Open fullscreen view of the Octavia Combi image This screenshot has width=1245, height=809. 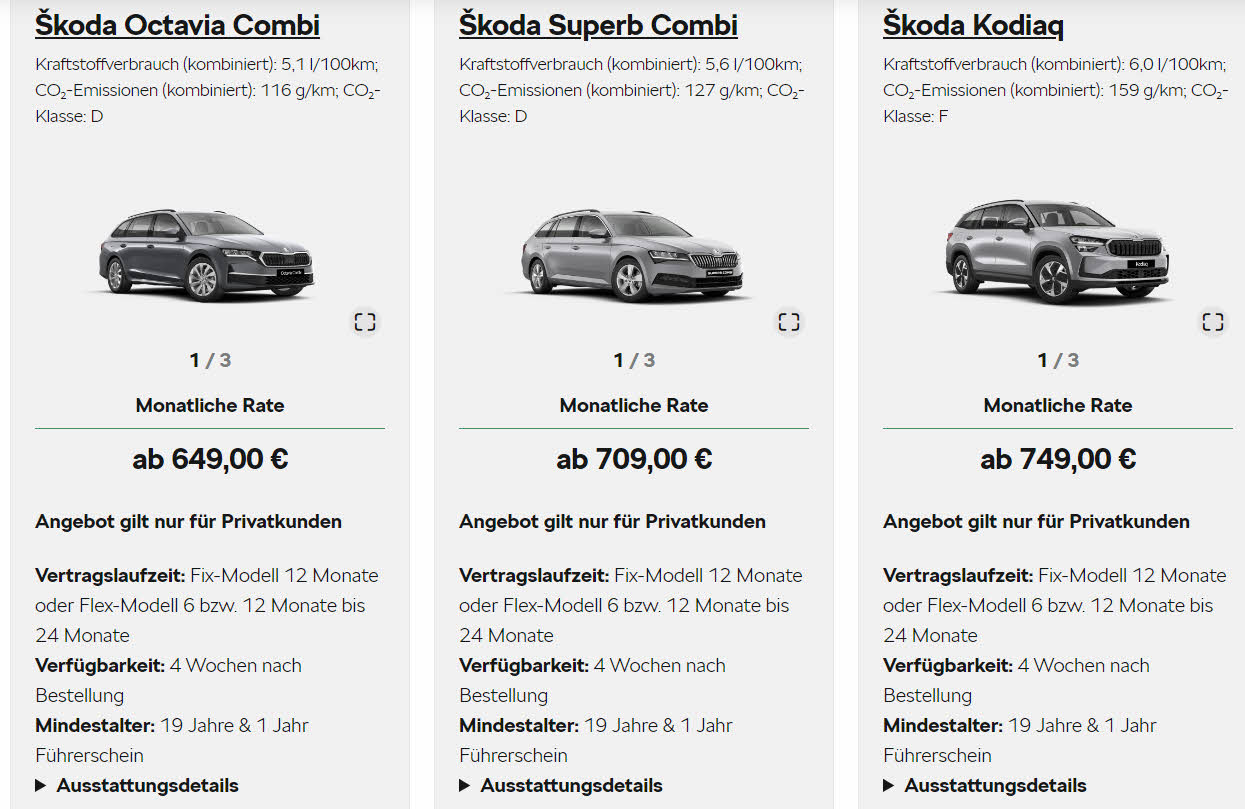(365, 322)
